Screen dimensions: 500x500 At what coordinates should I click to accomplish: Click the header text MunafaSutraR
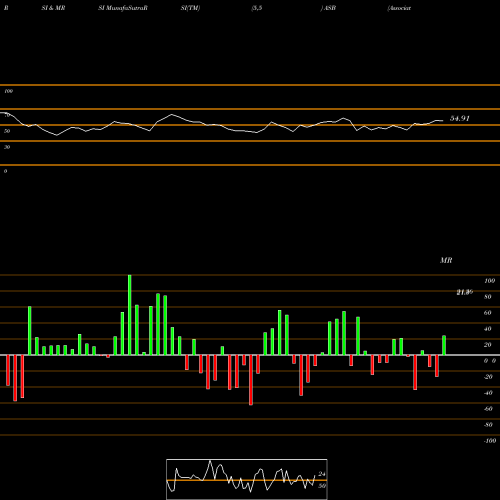(x=127, y=8)
